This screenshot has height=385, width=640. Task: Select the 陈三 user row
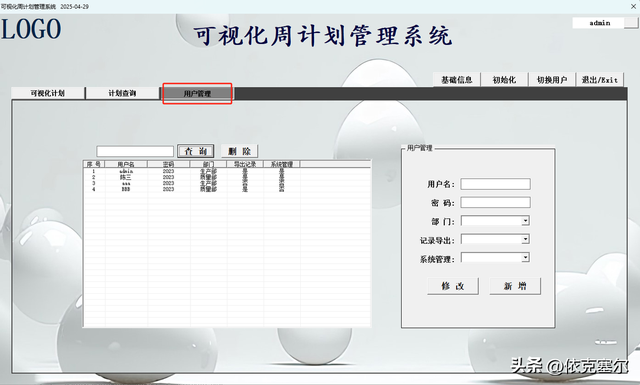227,177
